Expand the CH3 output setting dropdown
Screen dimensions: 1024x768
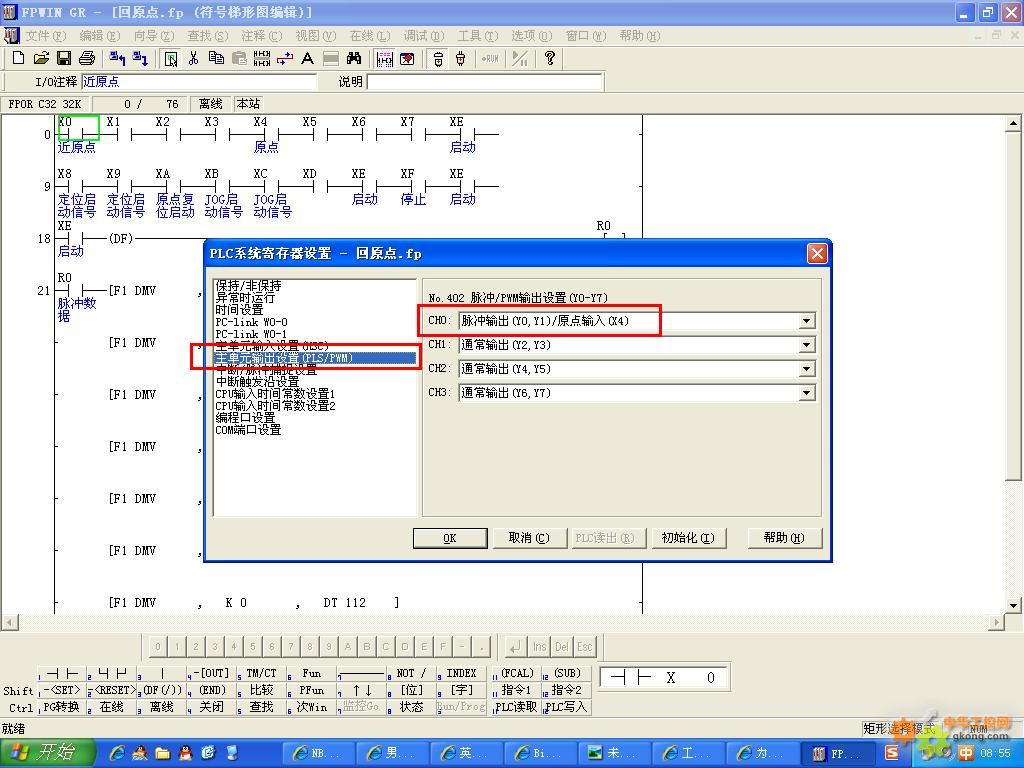point(807,393)
